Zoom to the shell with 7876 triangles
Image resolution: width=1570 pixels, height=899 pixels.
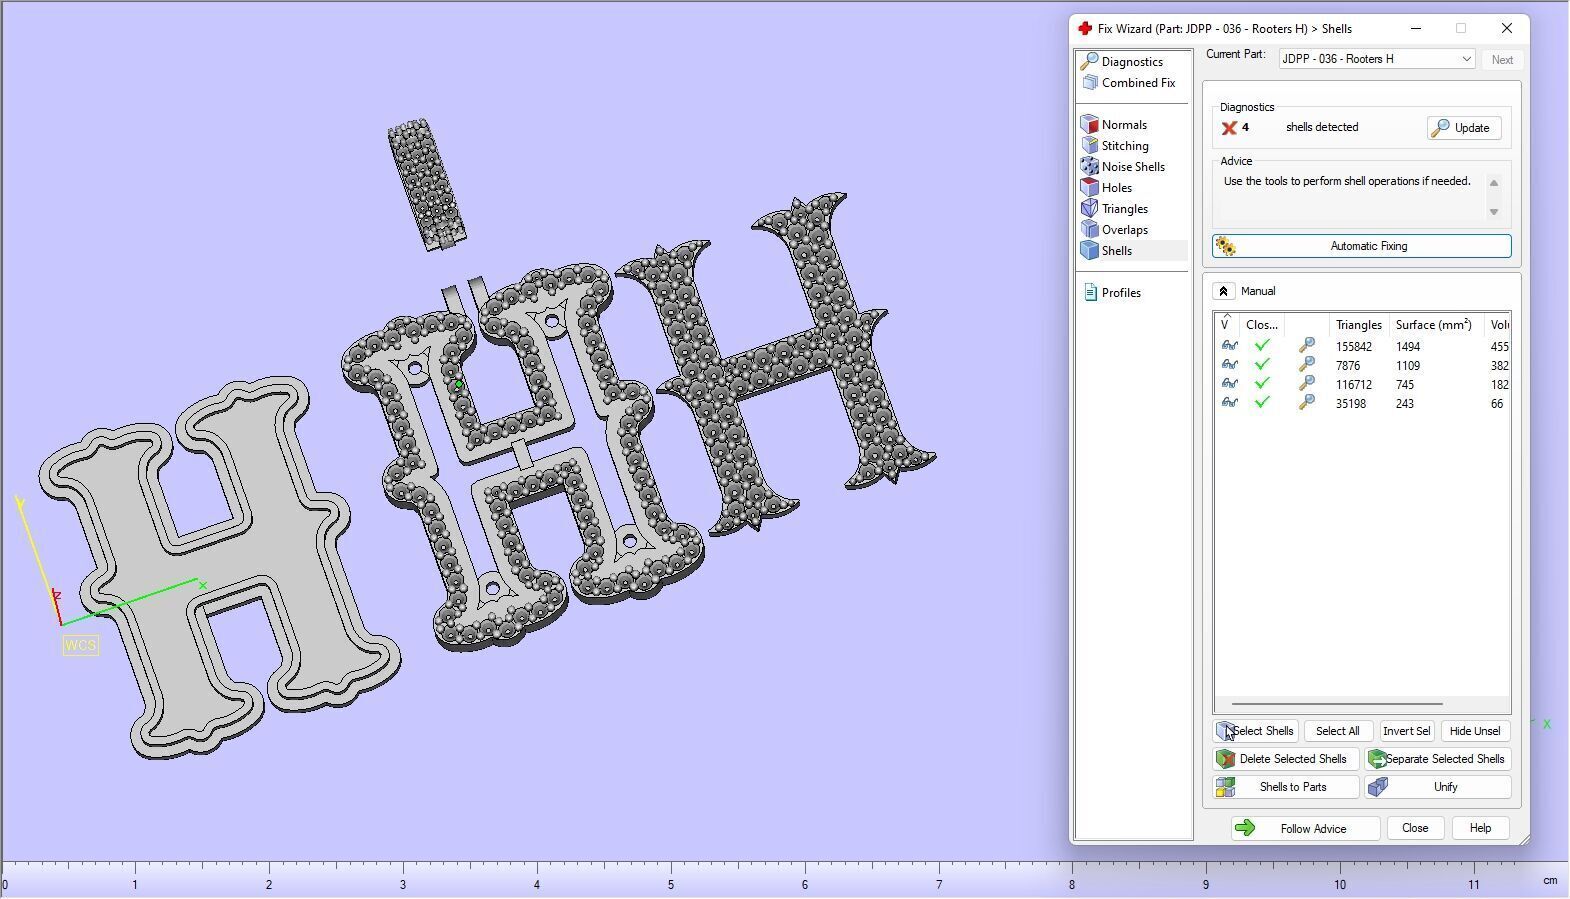1306,365
